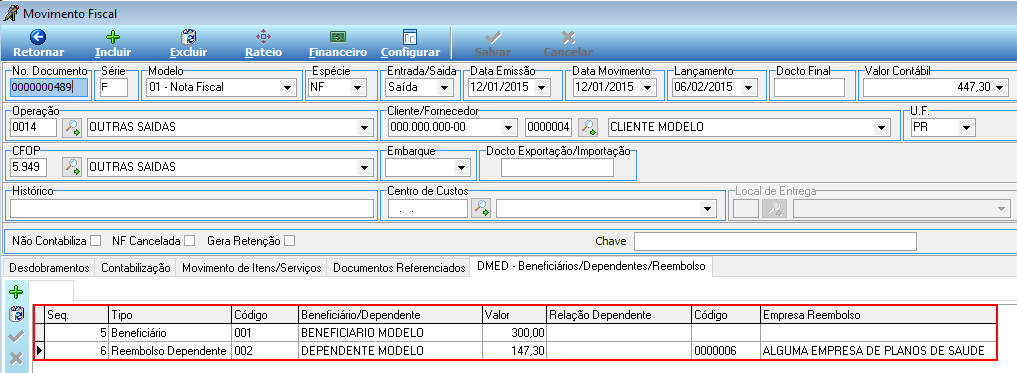Click the DMED grid cancel X
Screen dimensions: 1017x373
point(16,357)
